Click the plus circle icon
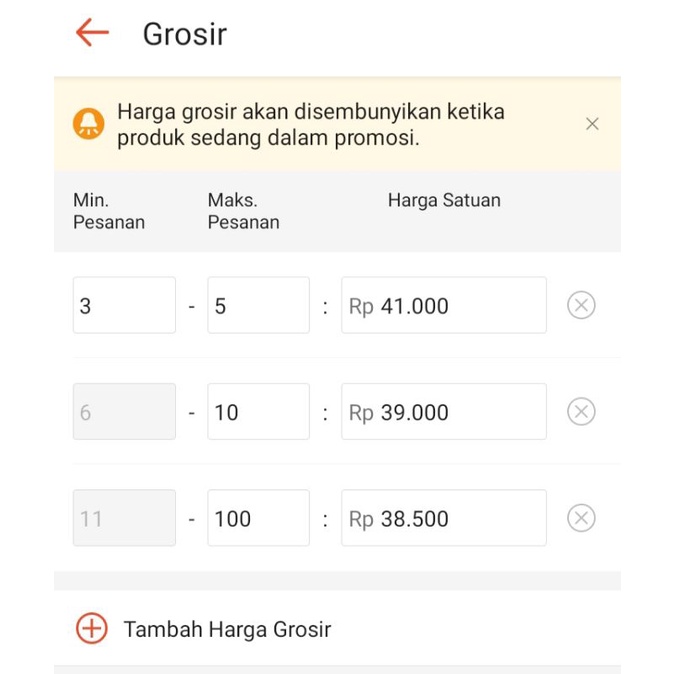Image resolution: width=674 pixels, height=674 pixels. pos(92,628)
